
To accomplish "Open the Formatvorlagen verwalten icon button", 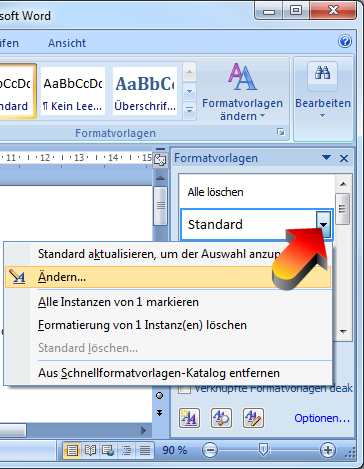I will (x=253, y=418).
